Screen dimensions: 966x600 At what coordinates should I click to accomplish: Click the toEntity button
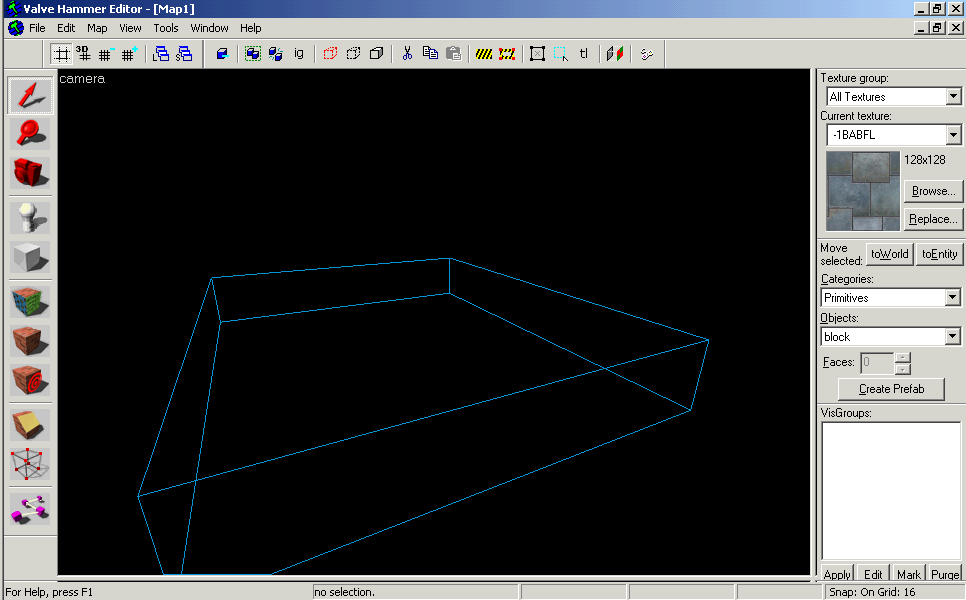tap(940, 254)
